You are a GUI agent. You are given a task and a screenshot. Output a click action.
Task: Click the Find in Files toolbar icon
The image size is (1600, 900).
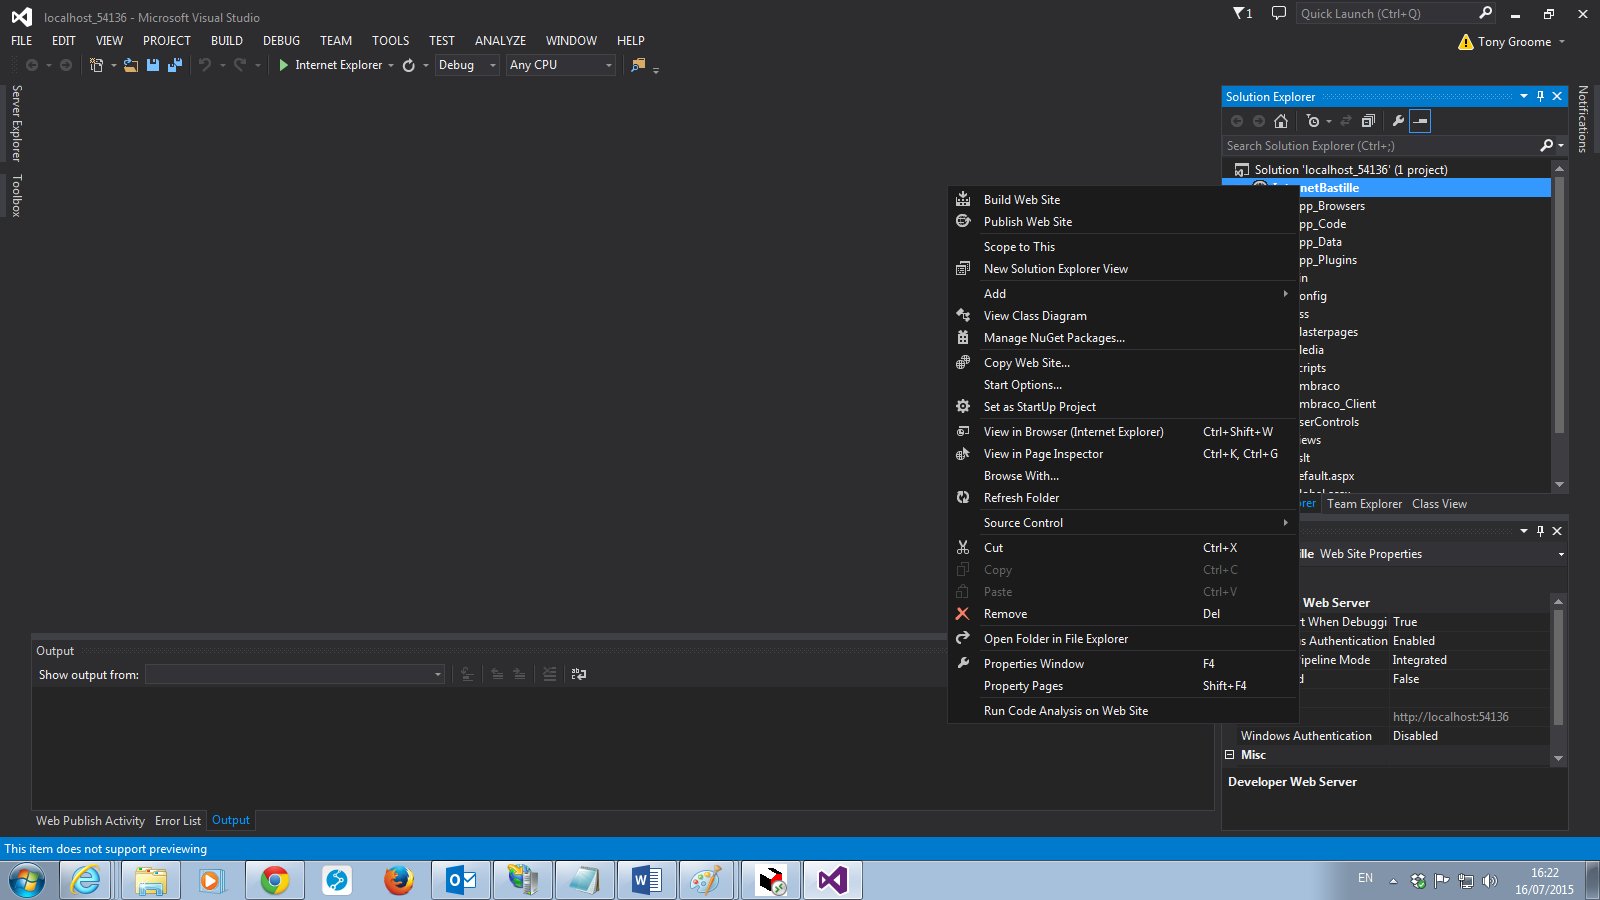point(638,65)
